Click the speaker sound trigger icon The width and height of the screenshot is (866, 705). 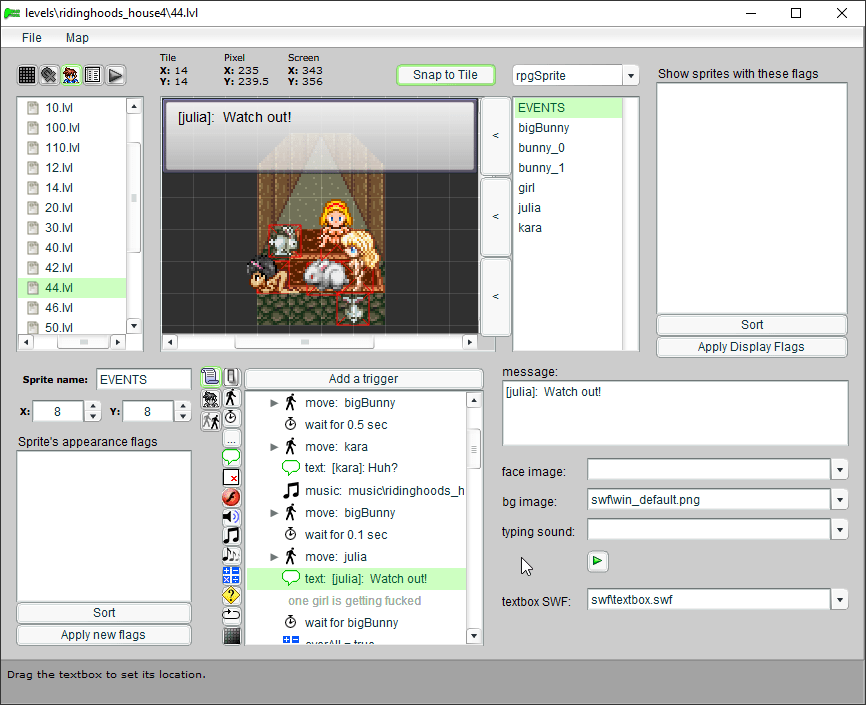(x=231, y=516)
